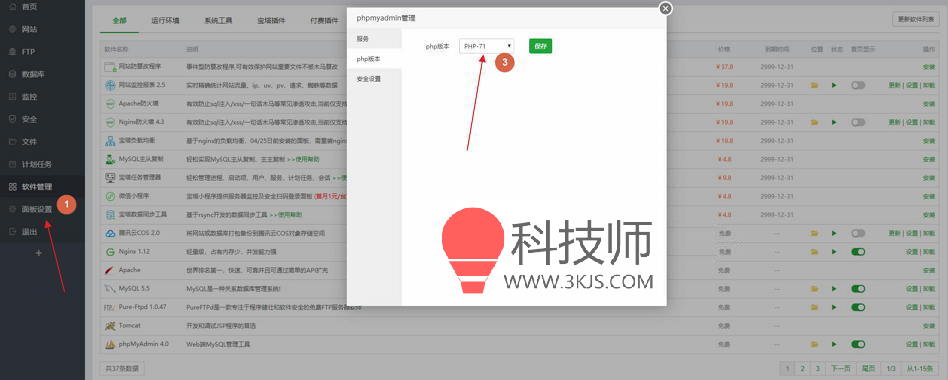The width and height of the screenshot is (948, 380).
Task: Click play status icon in Nginx防火墙 row
Action: pyautogui.click(x=834, y=122)
